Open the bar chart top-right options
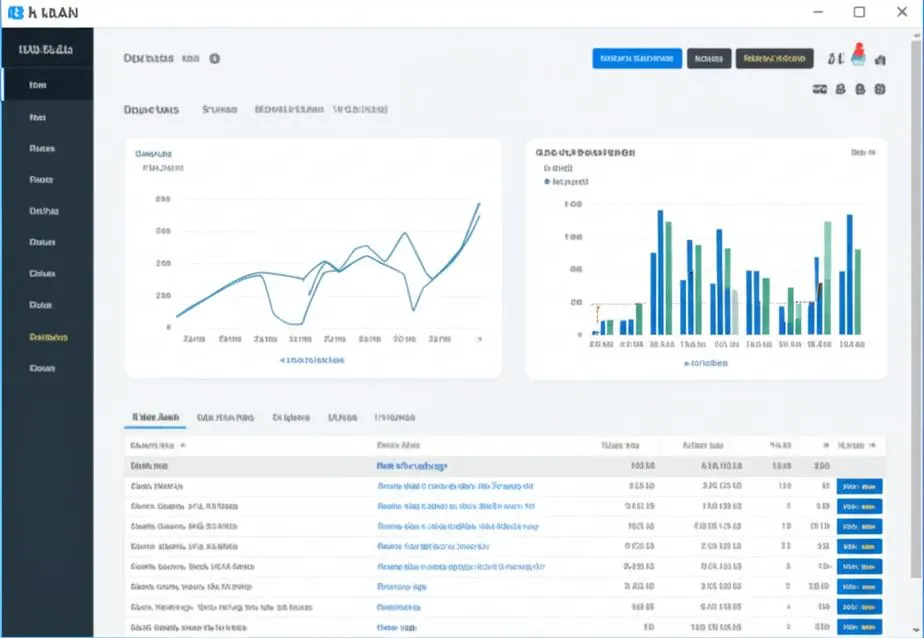The width and height of the screenshot is (924, 638). tap(863, 153)
